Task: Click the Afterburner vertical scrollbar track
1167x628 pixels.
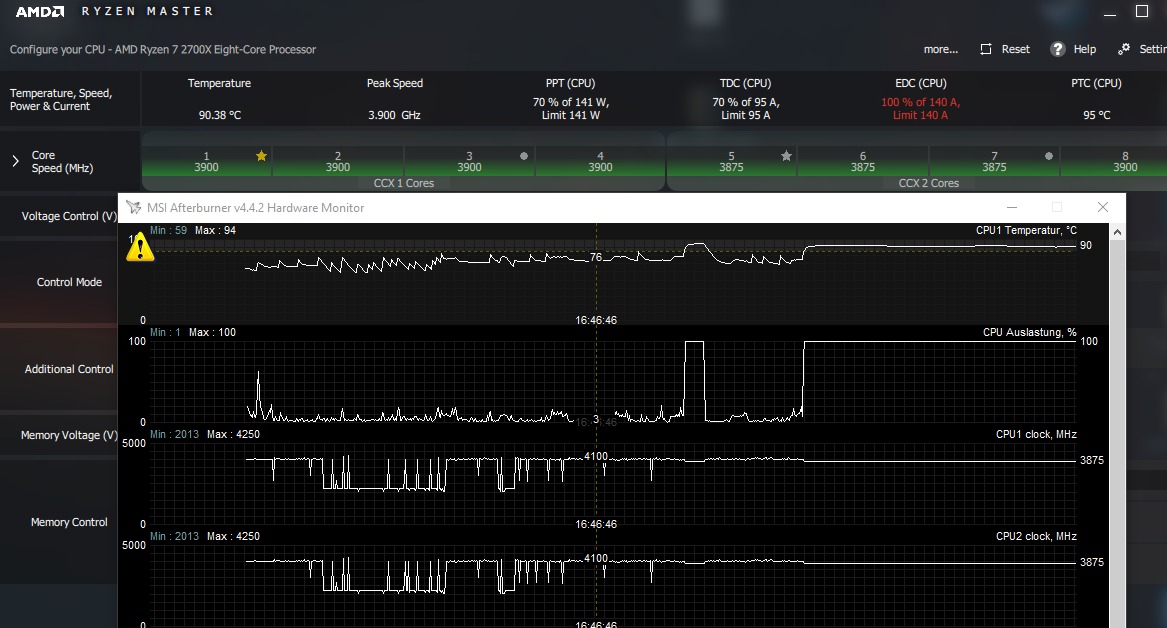Action: [1117, 432]
